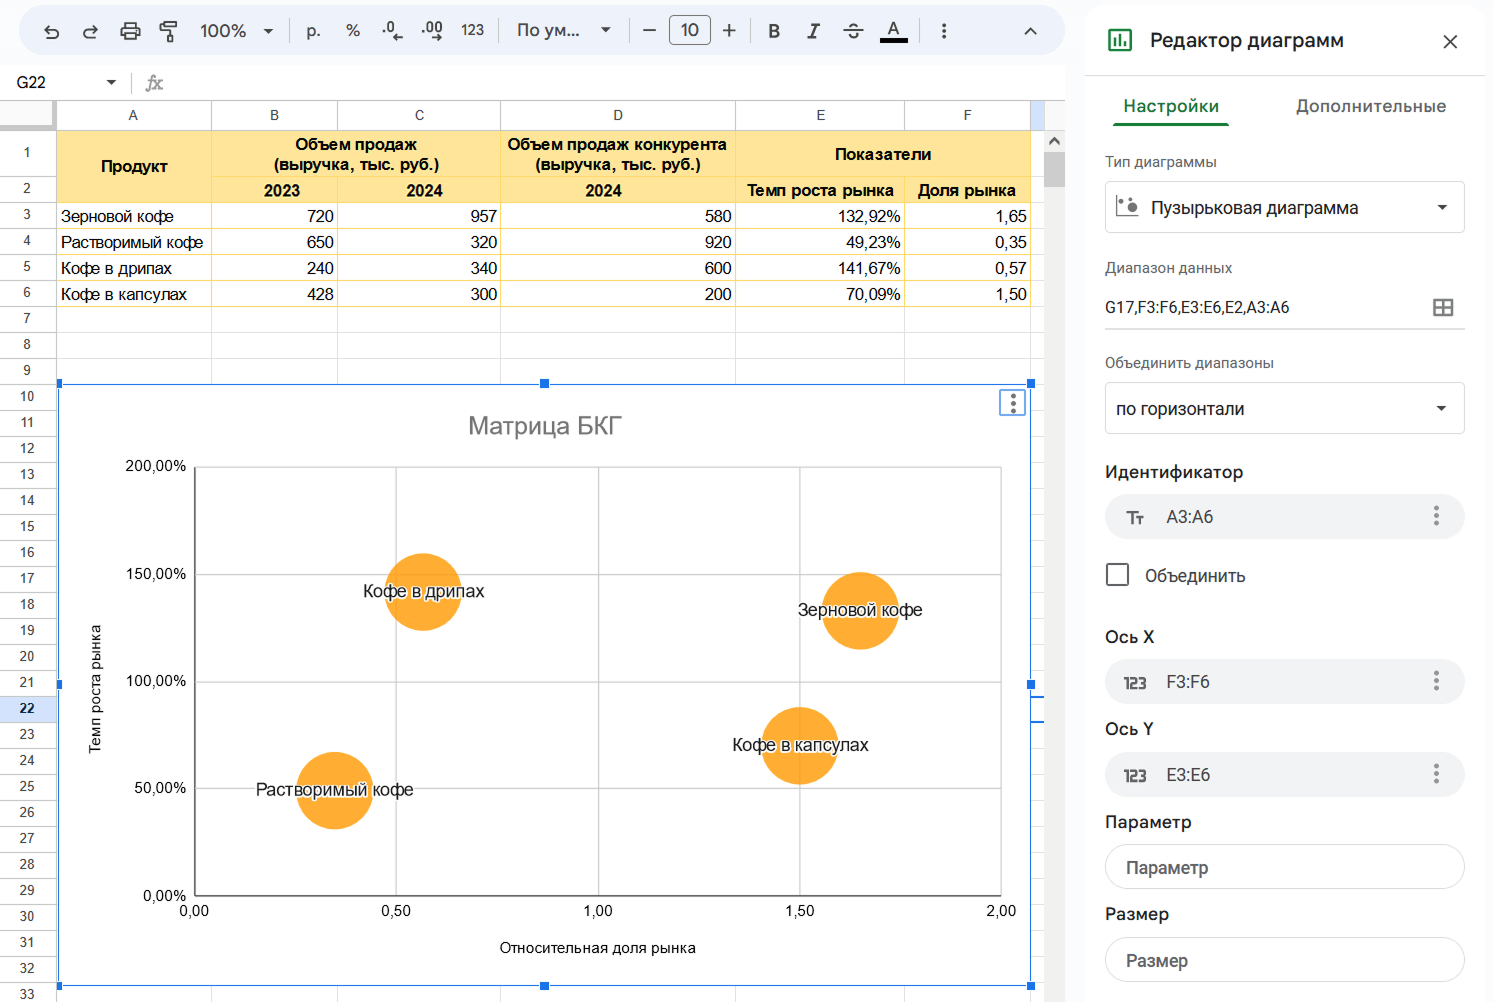Open options for X axis F3:F6
This screenshot has height=1002, width=1494.
pos(1436,681)
